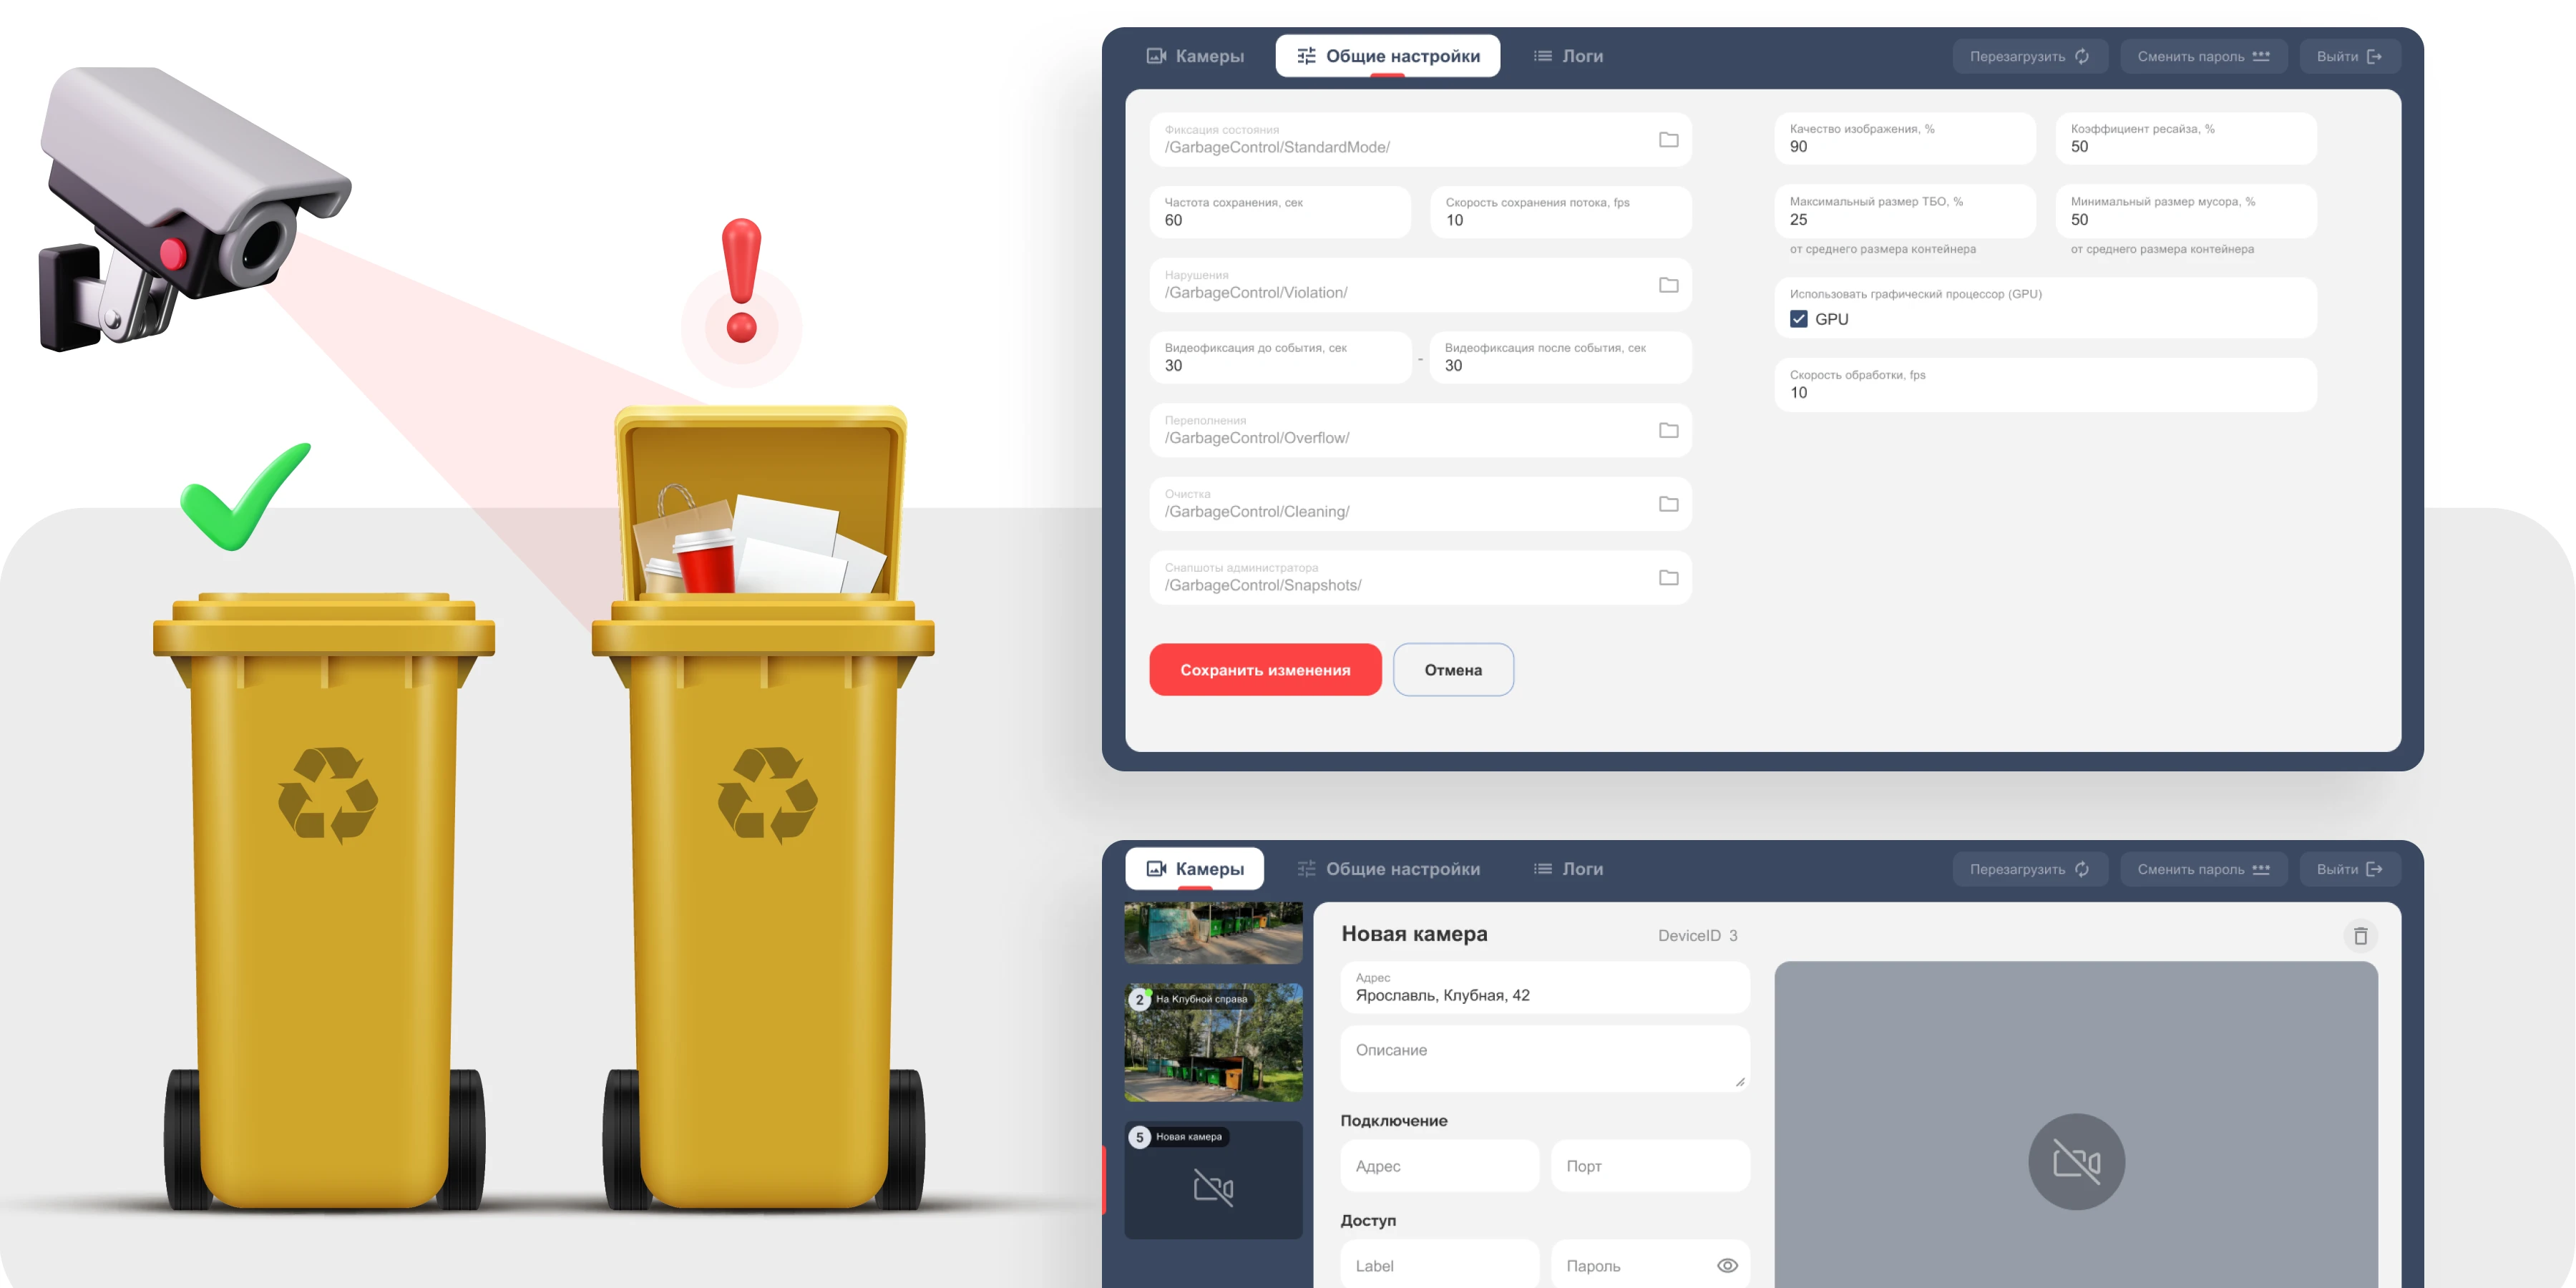Uncheck the GPU checkbox
Image resolution: width=2576 pixels, height=1288 pixels.
(1798, 319)
